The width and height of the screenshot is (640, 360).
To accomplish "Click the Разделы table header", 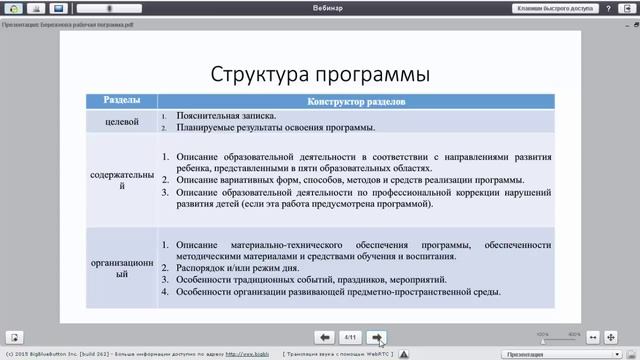I will (122, 100).
